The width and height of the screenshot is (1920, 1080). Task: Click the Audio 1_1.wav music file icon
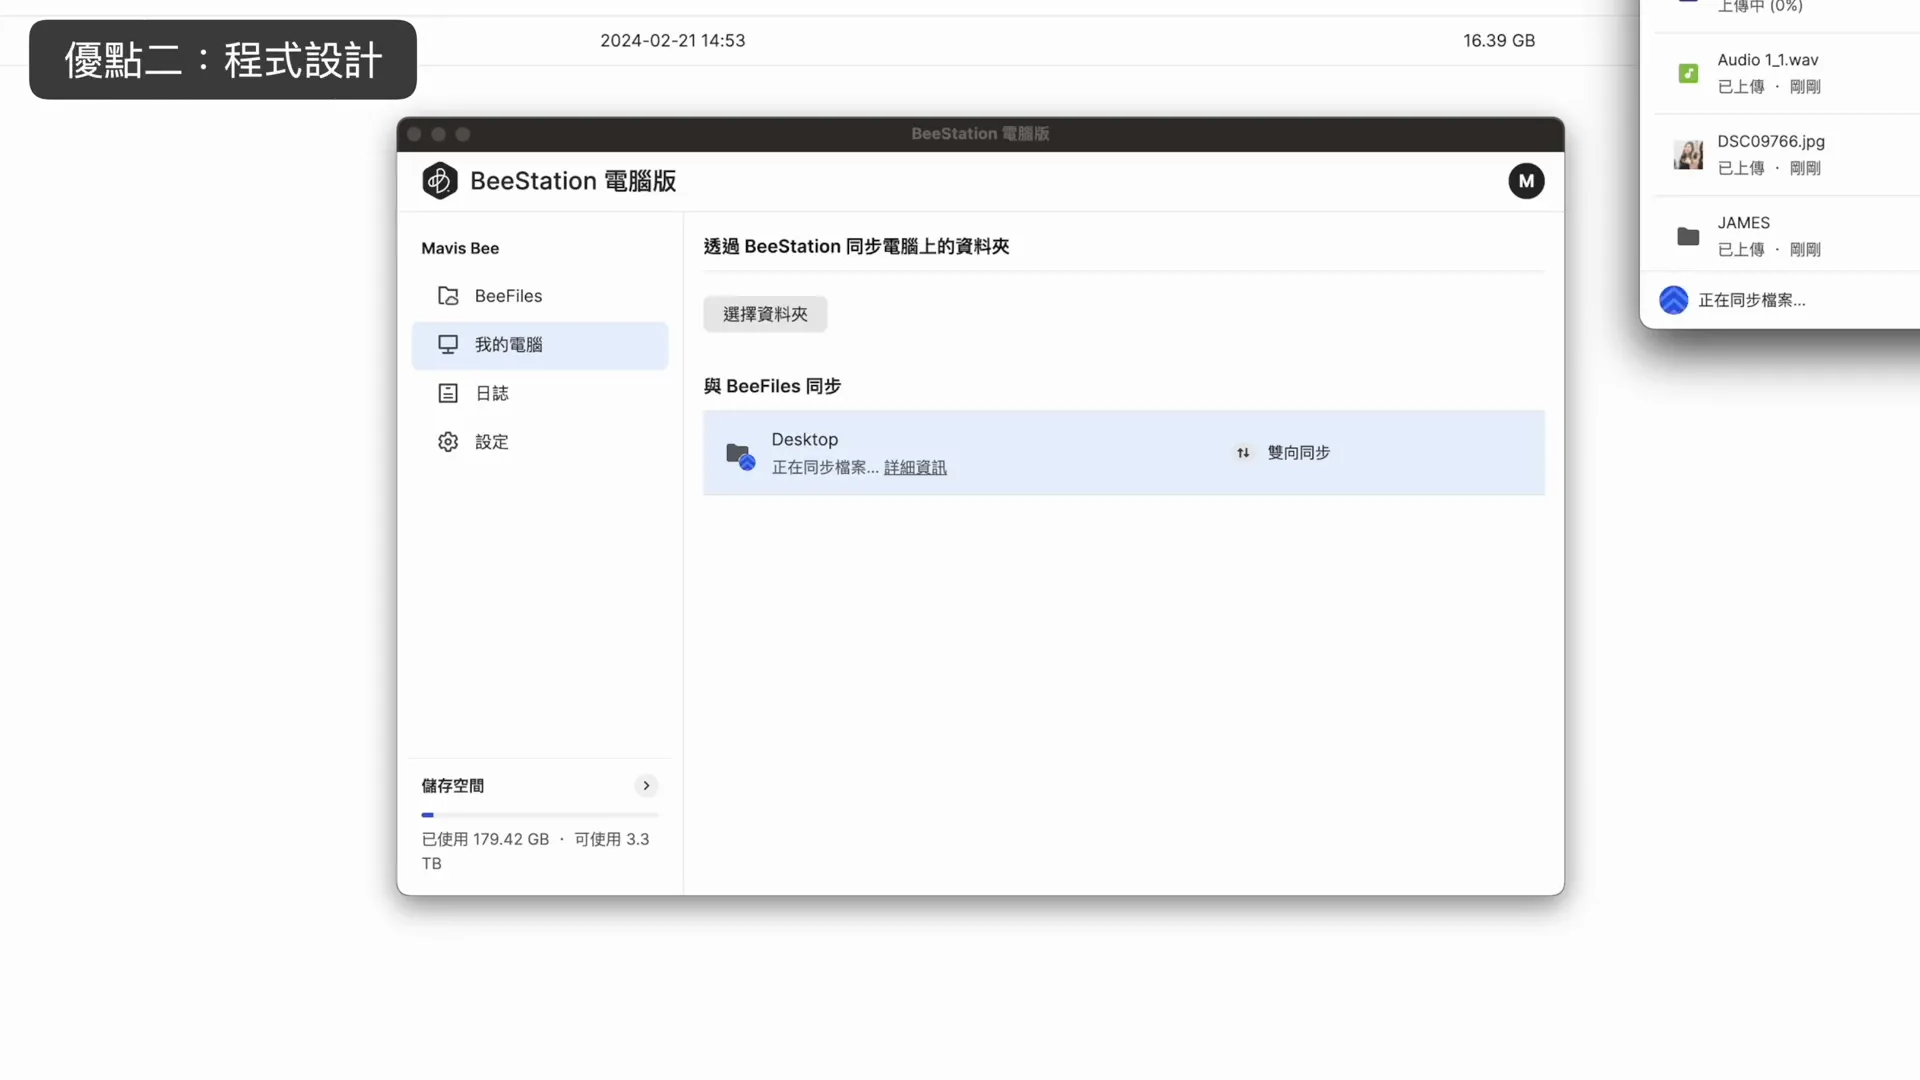pos(1688,73)
